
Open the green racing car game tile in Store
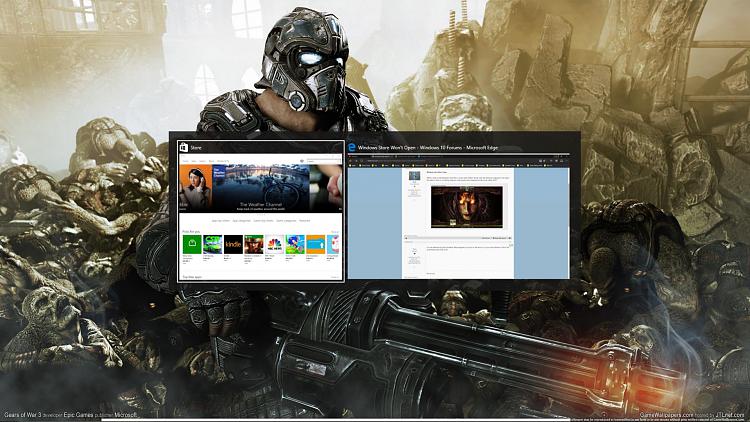[x=212, y=244]
